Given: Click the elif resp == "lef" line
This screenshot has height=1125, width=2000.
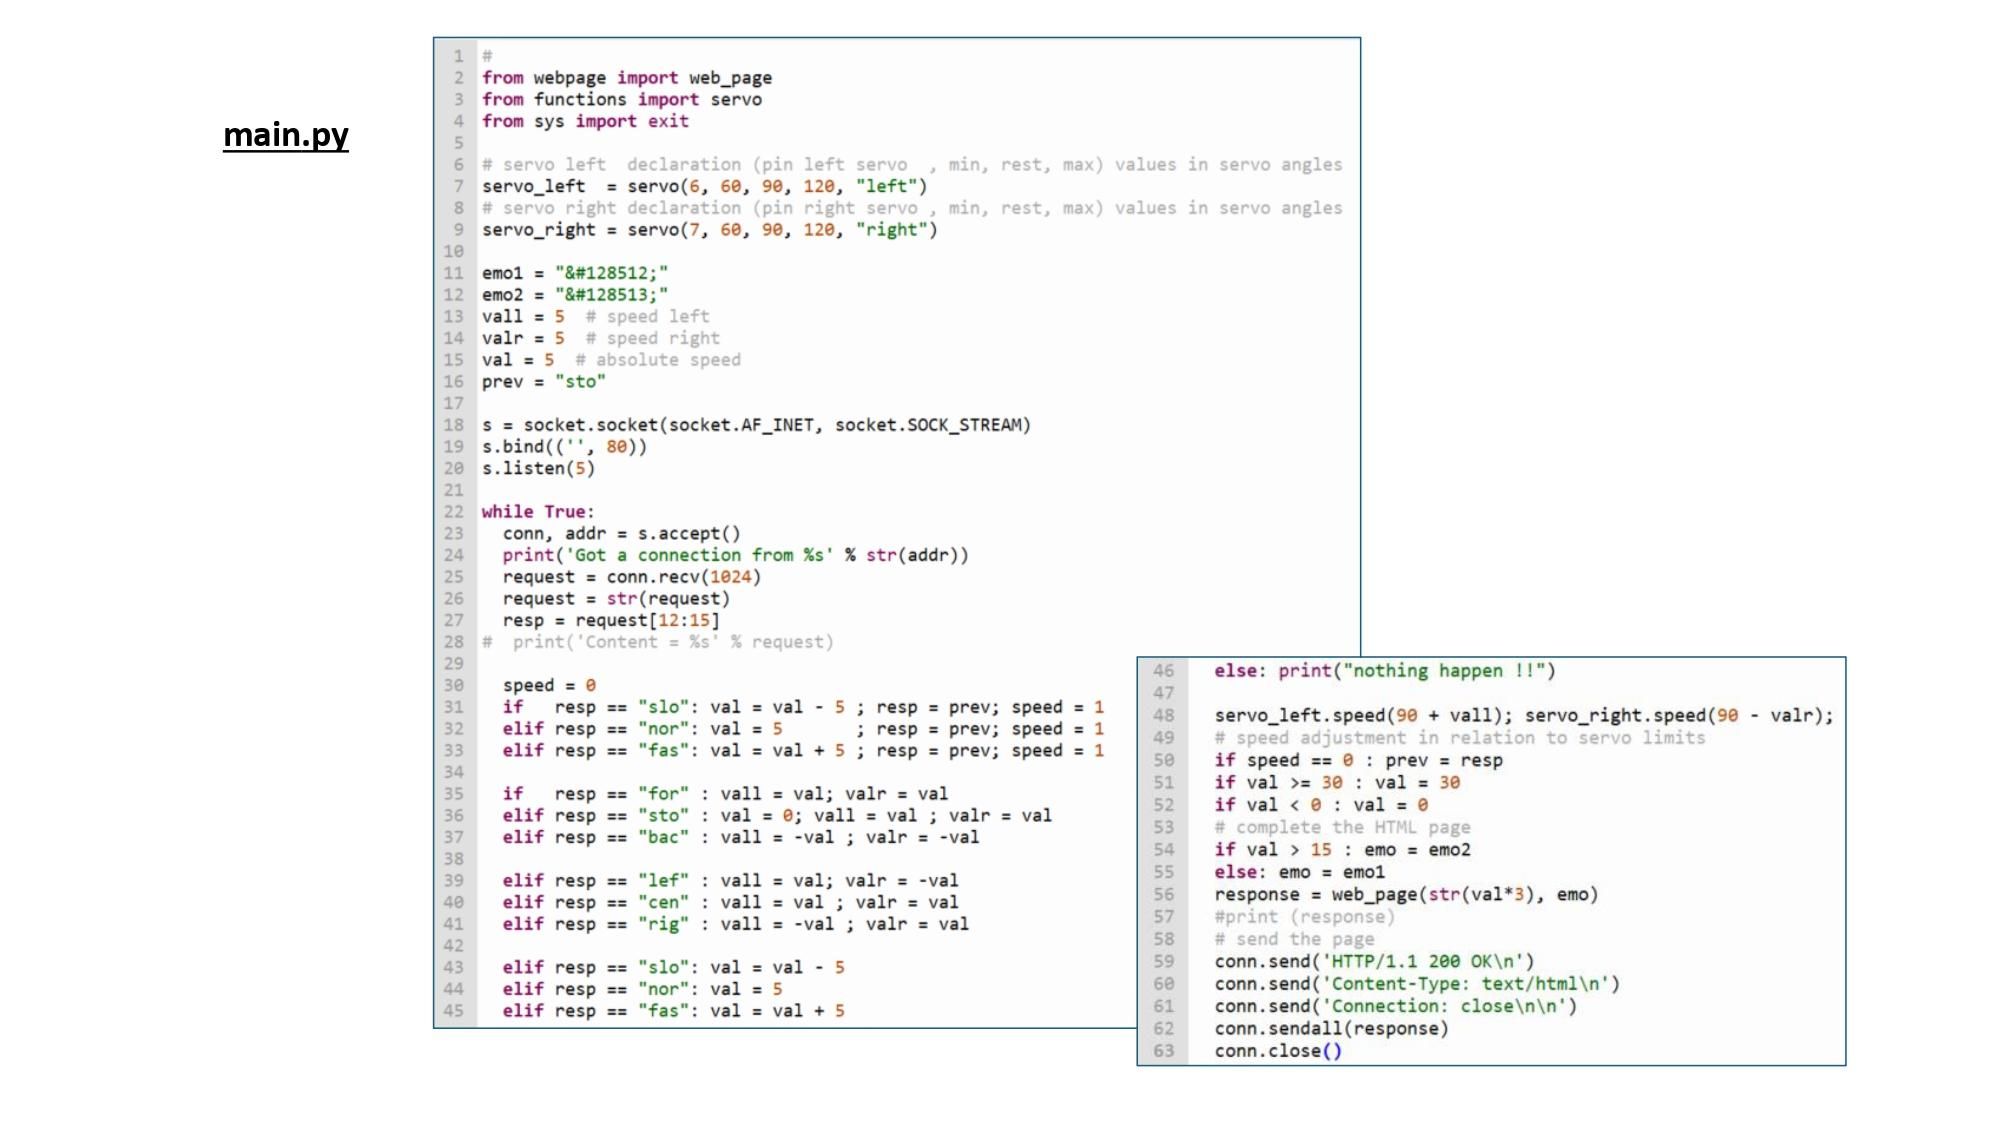Looking at the screenshot, I should coord(730,881).
